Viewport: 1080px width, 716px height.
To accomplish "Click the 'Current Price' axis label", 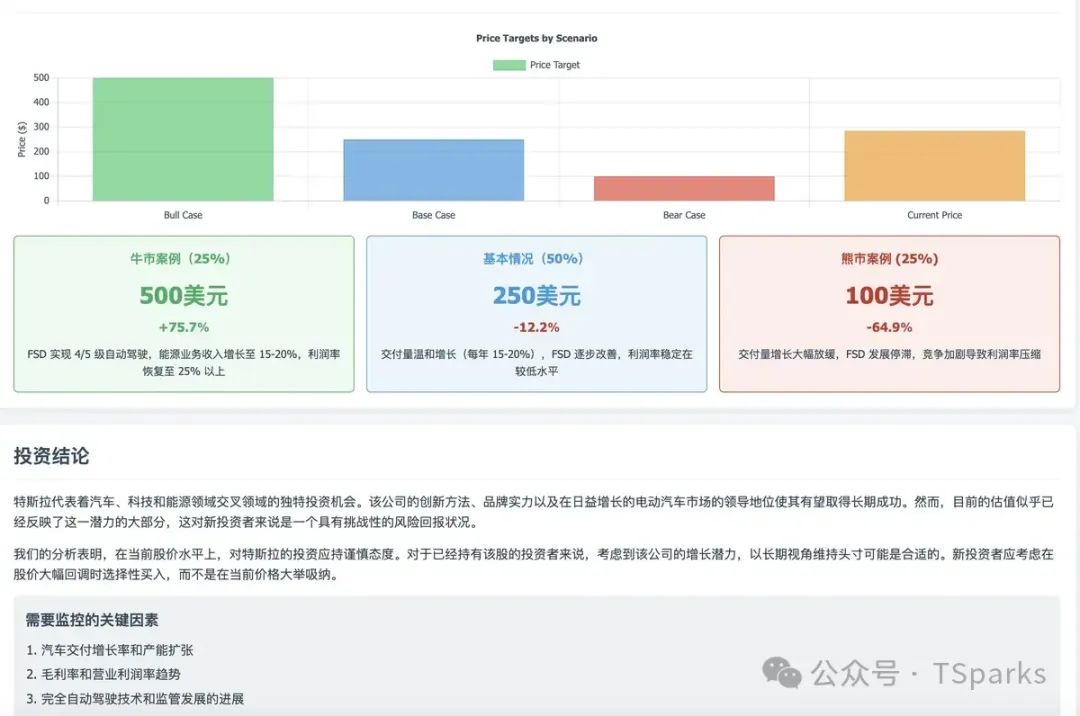I will [x=935, y=215].
